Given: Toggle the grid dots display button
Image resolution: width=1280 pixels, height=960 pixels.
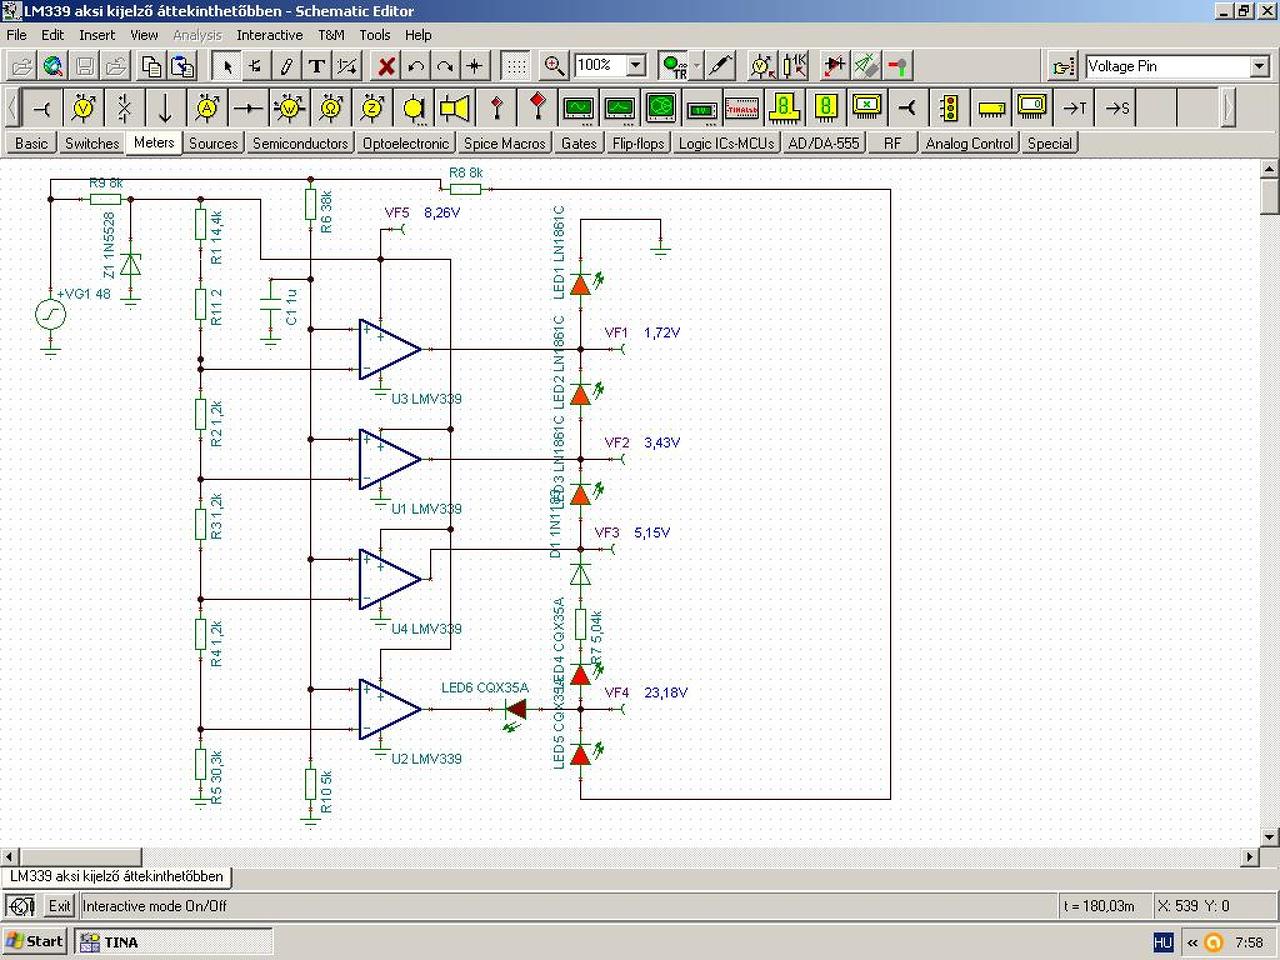Looking at the screenshot, I should click(x=516, y=66).
